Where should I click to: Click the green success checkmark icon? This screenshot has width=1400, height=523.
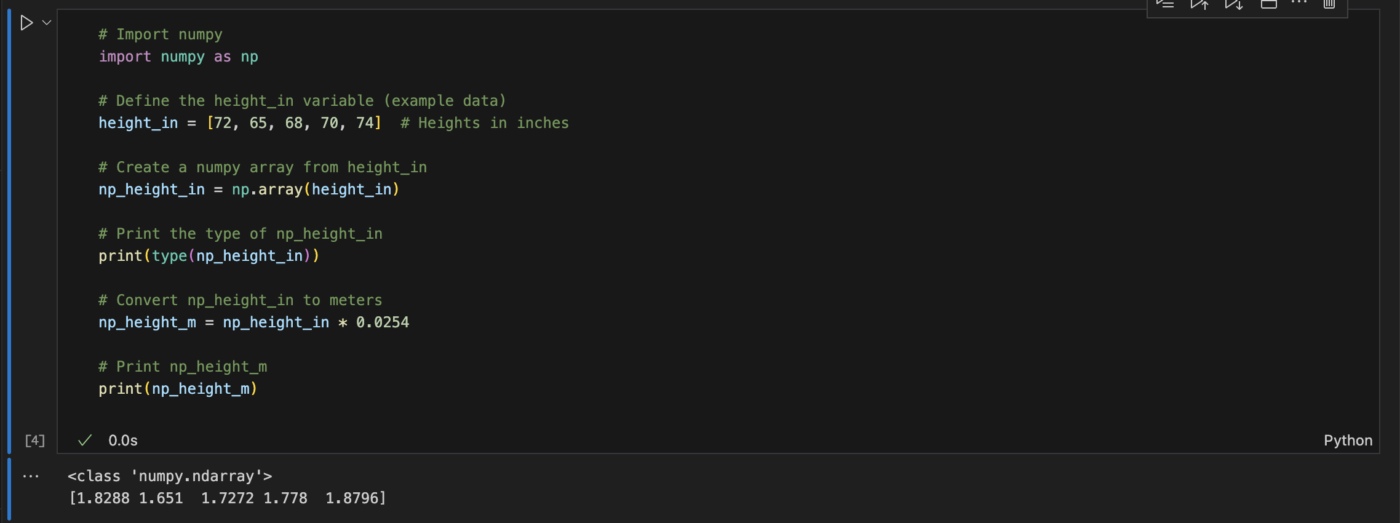coord(85,440)
